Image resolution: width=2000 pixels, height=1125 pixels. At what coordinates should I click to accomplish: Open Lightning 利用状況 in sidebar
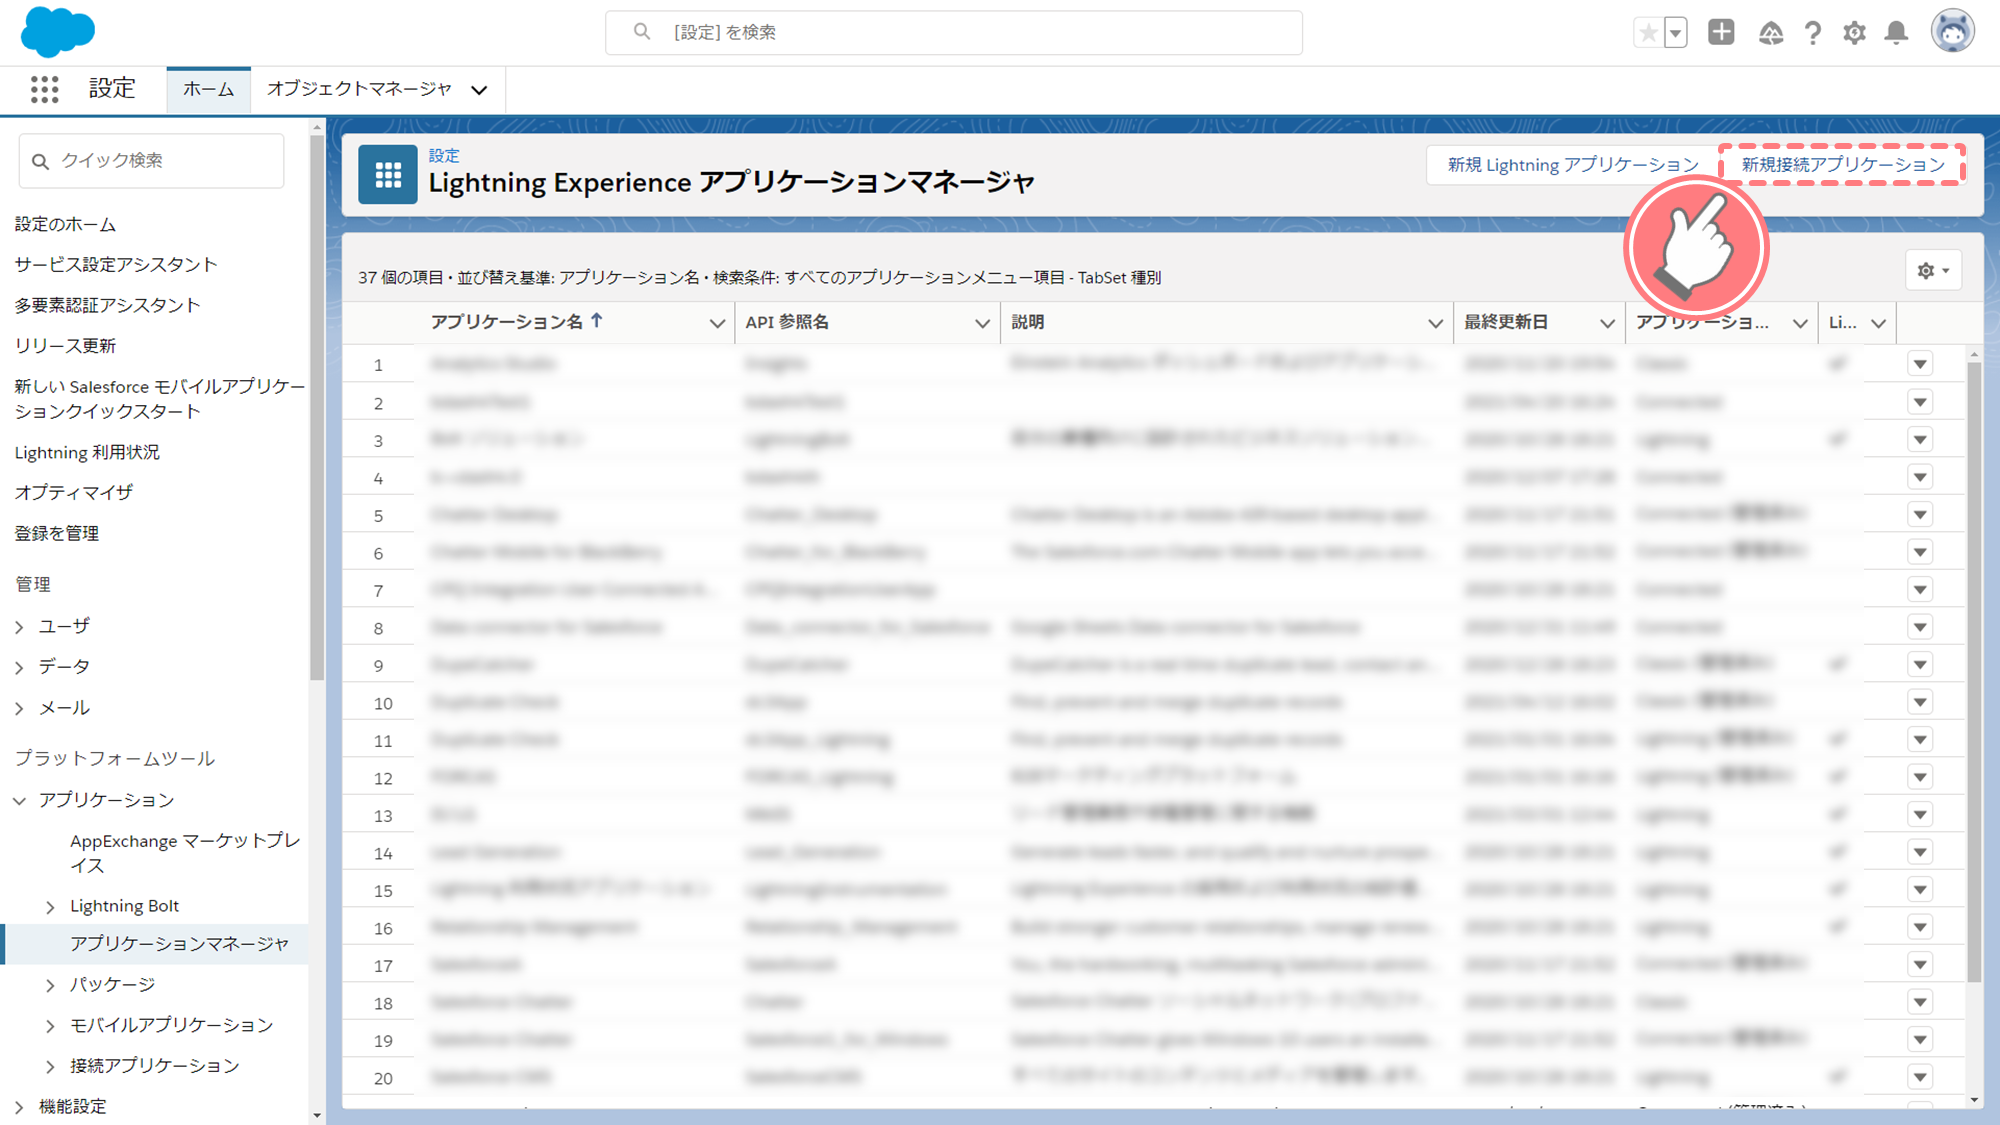click(x=87, y=452)
